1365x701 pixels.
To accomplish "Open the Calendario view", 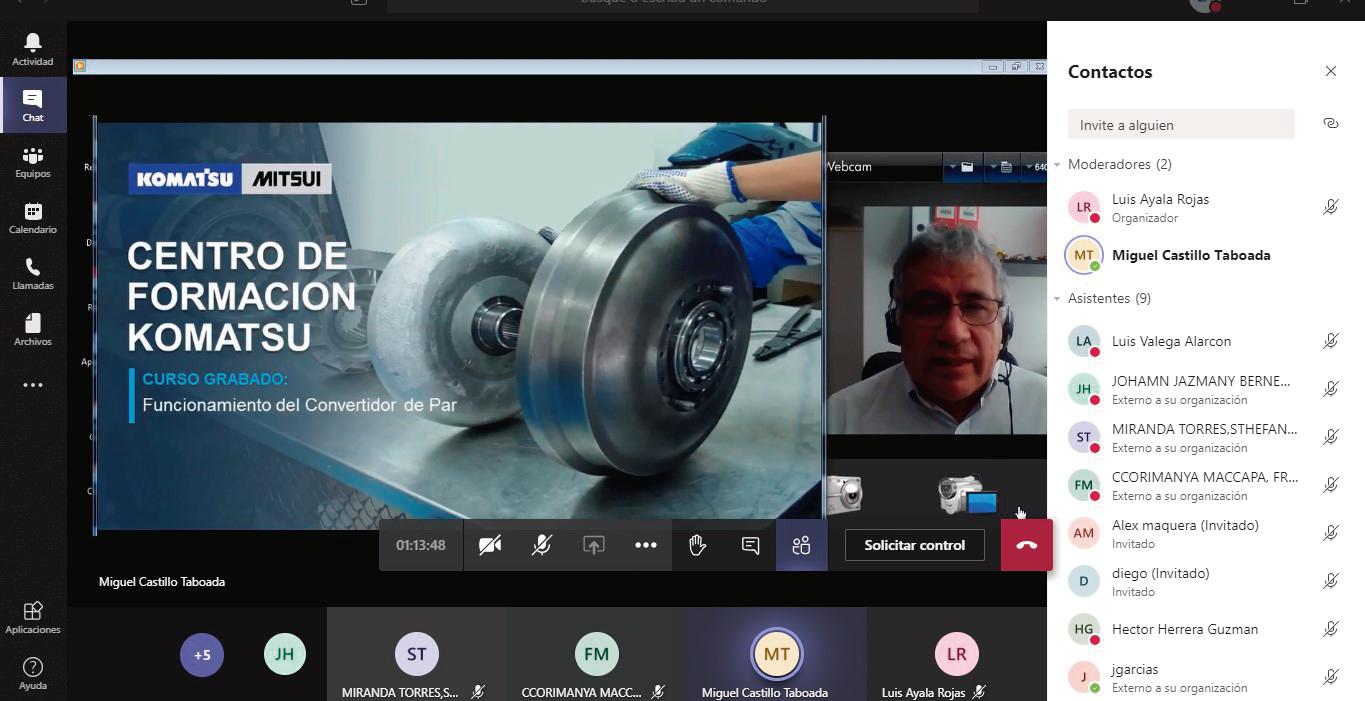I will (x=33, y=217).
